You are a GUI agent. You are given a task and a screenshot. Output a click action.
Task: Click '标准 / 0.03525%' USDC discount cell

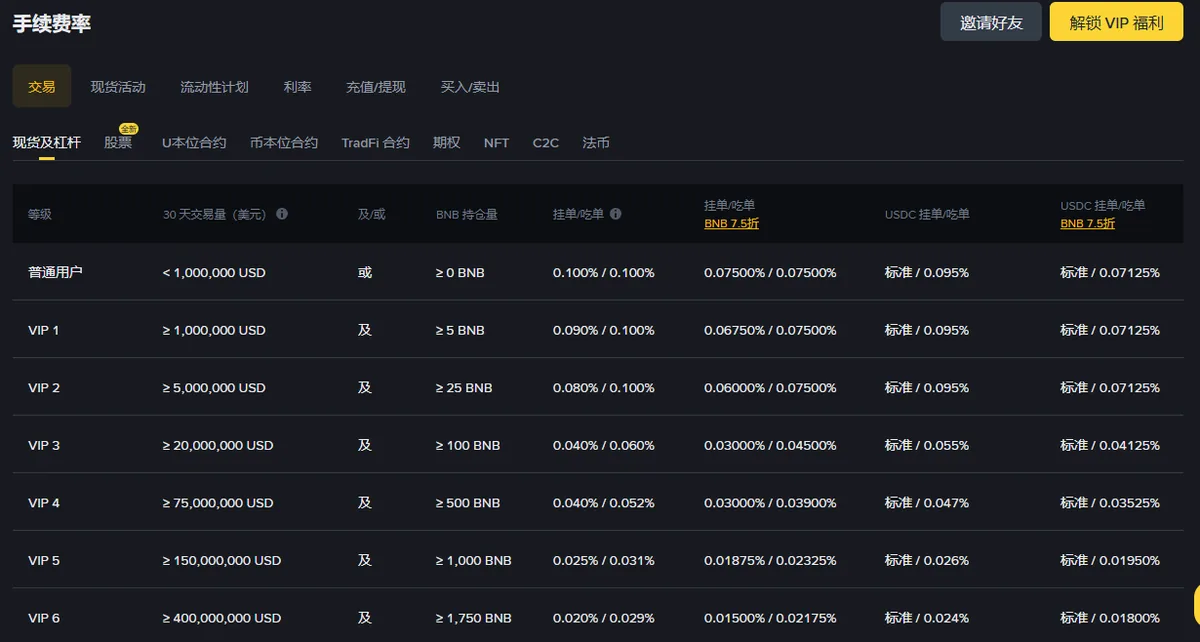1110,503
